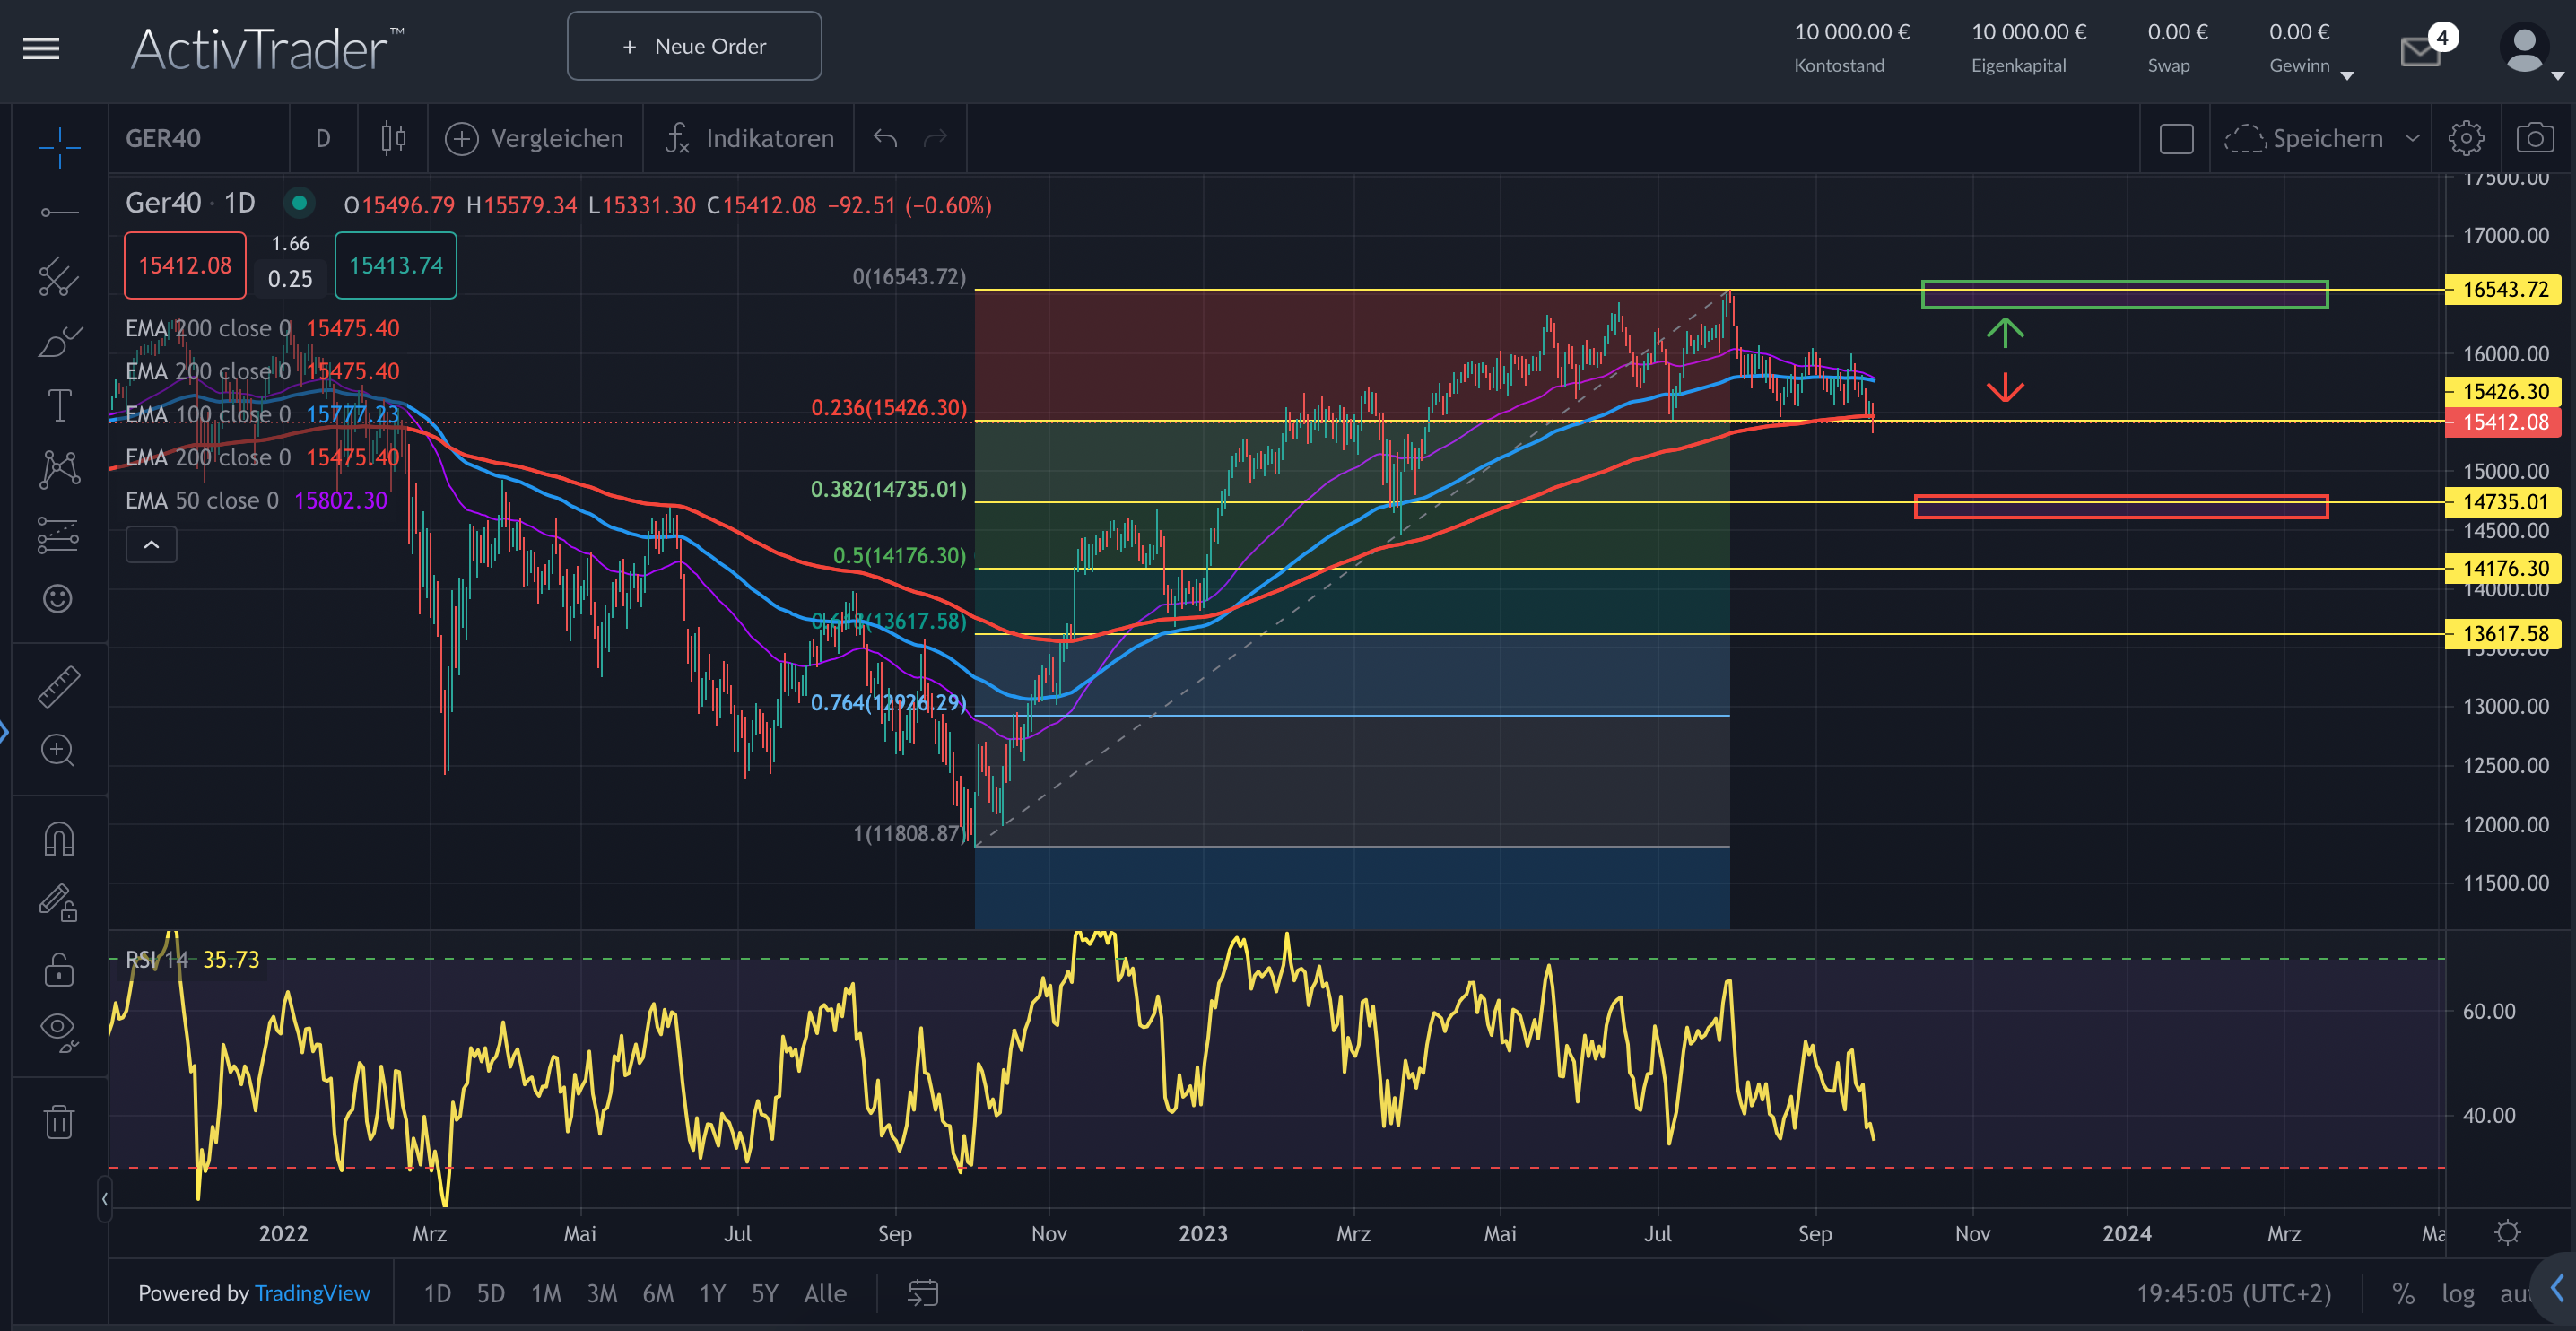Delete all drawings with the trash icon
2576x1331 pixels.
pyautogui.click(x=58, y=1122)
